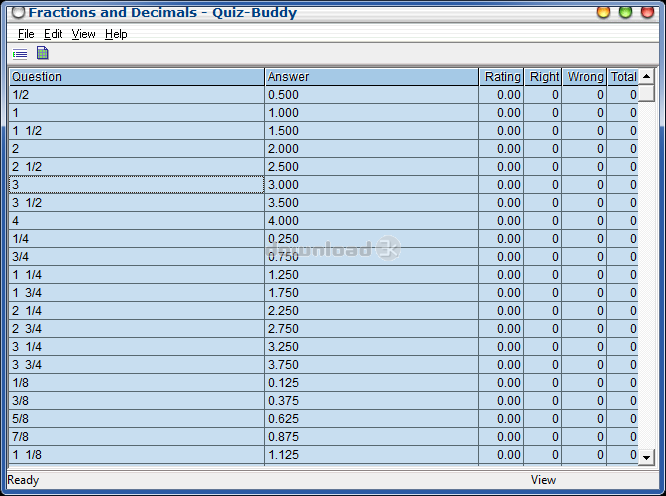
Task: Select question cell "2 1/2"
Action: (137, 167)
